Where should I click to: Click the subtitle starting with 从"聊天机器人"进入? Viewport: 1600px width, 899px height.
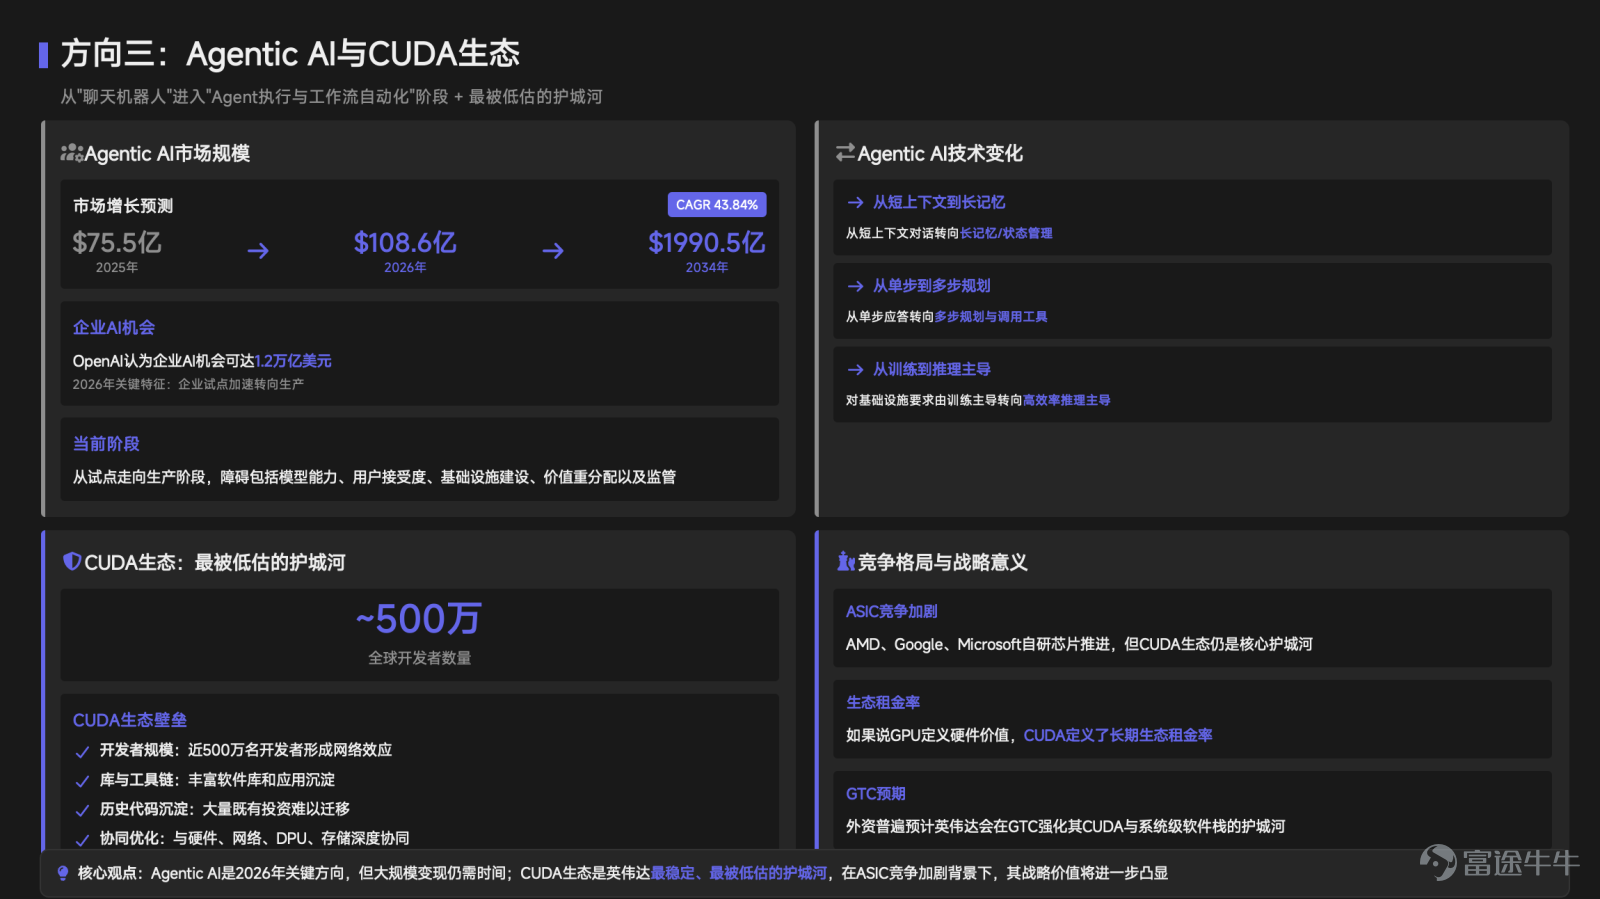(331, 97)
